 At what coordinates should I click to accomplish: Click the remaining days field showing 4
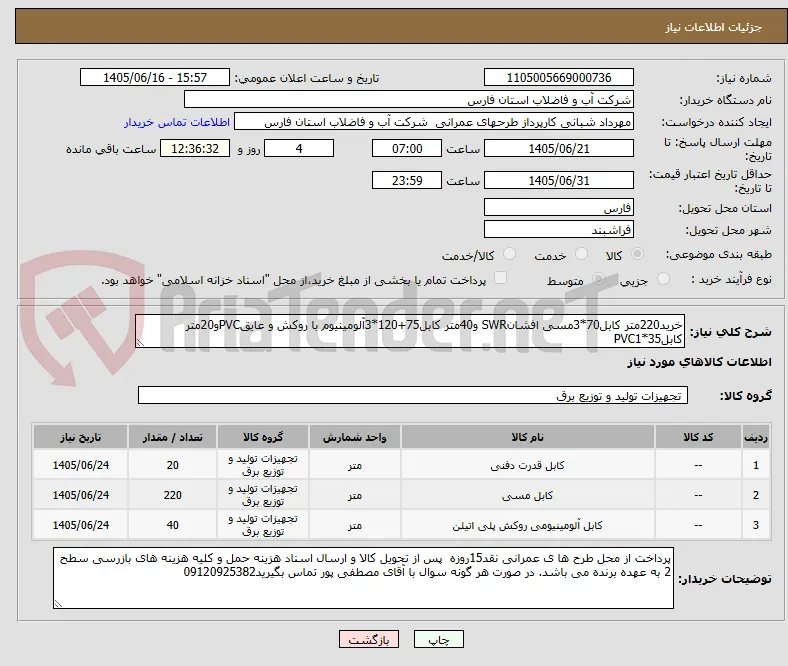(299, 149)
